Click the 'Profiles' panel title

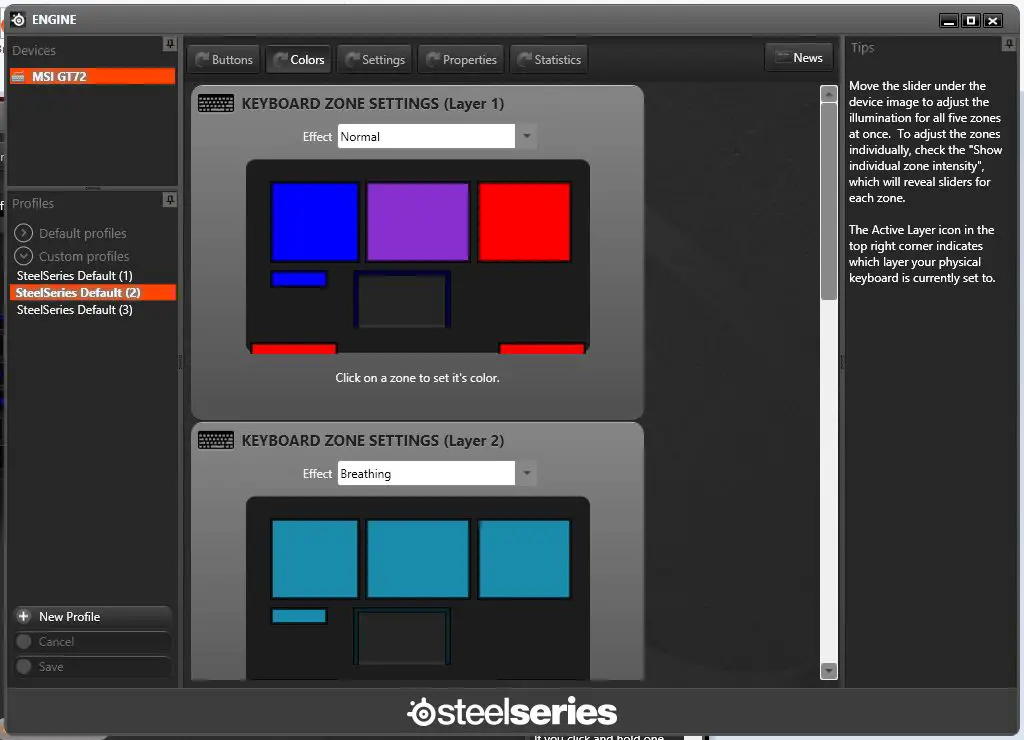tap(33, 203)
